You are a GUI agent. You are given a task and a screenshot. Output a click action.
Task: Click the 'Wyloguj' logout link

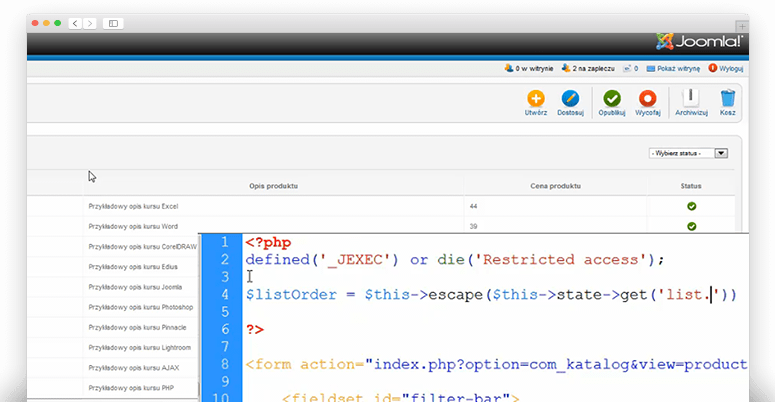tap(727, 69)
